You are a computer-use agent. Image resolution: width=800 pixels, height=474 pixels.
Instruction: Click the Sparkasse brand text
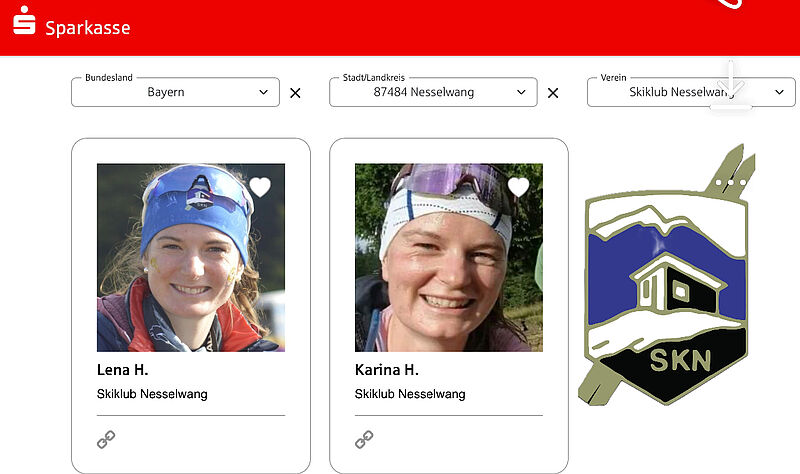tap(88, 28)
